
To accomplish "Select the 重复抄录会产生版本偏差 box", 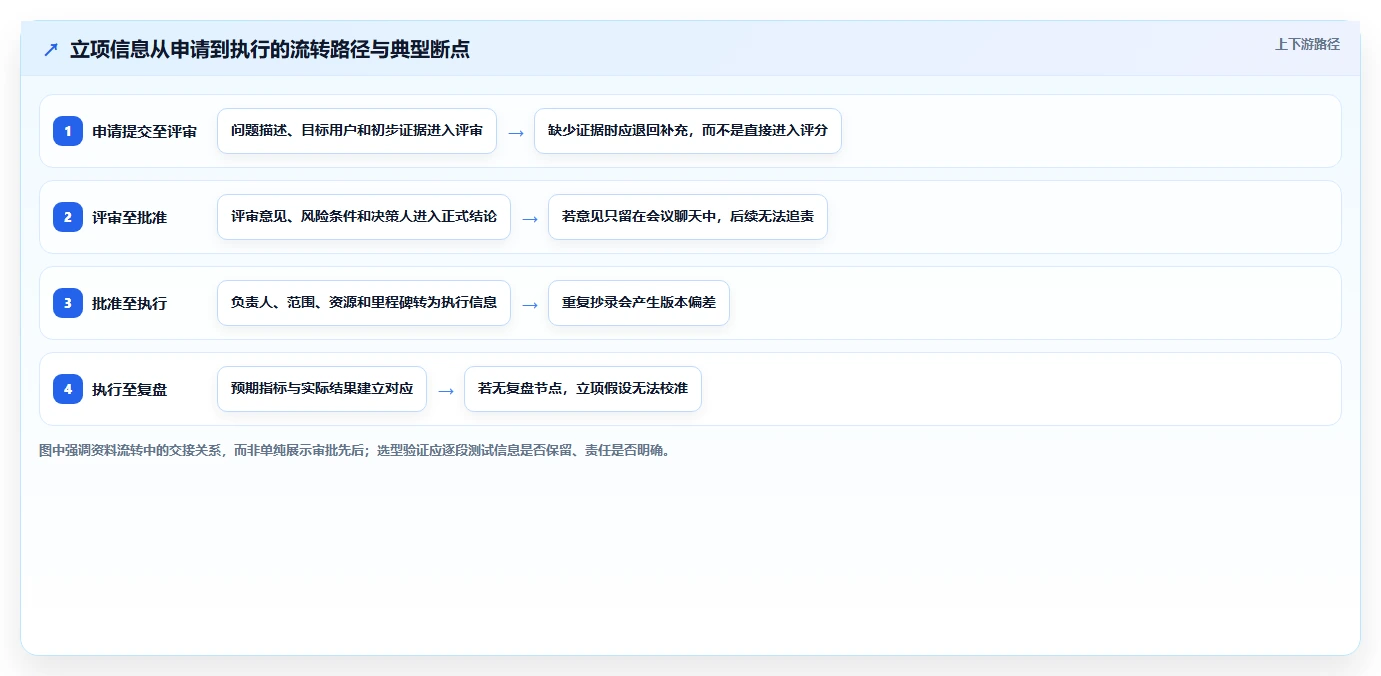I will [x=639, y=303].
